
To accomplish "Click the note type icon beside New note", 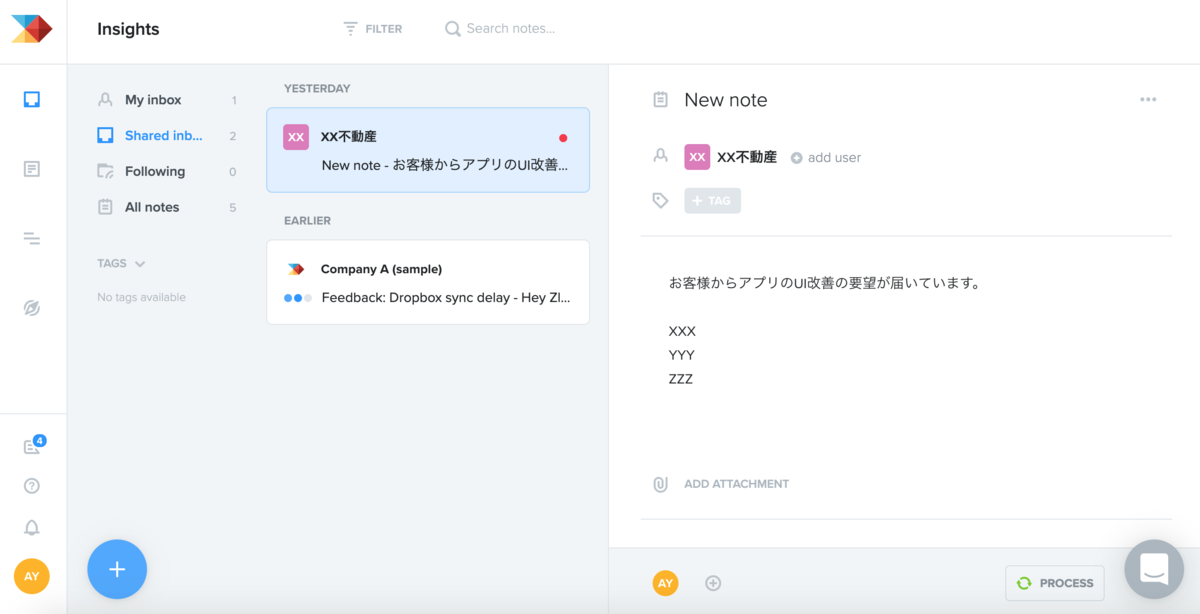I will click(x=660, y=100).
